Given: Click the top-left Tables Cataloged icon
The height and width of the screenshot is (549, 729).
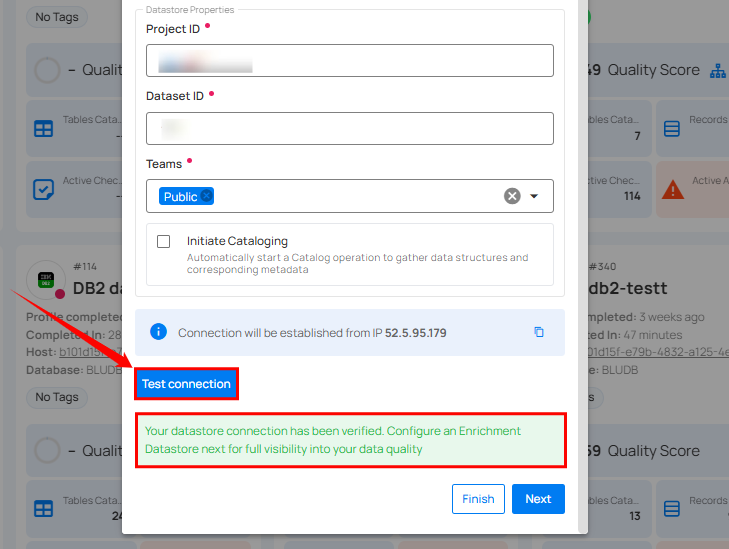Looking at the screenshot, I should [x=43, y=129].
